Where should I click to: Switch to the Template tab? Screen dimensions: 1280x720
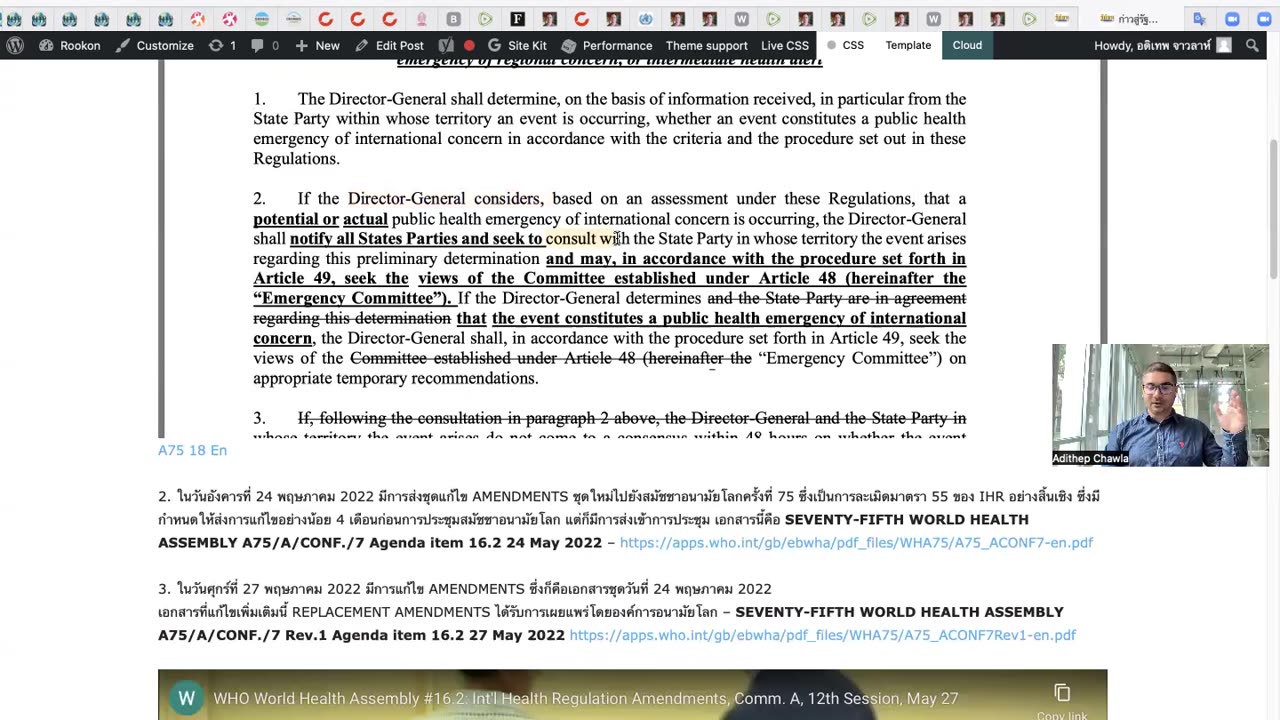coord(908,45)
